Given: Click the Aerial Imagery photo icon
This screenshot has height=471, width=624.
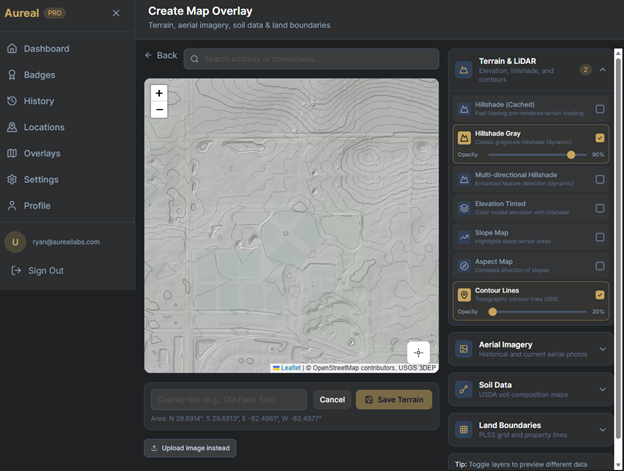Looking at the screenshot, I should pyautogui.click(x=464, y=349).
